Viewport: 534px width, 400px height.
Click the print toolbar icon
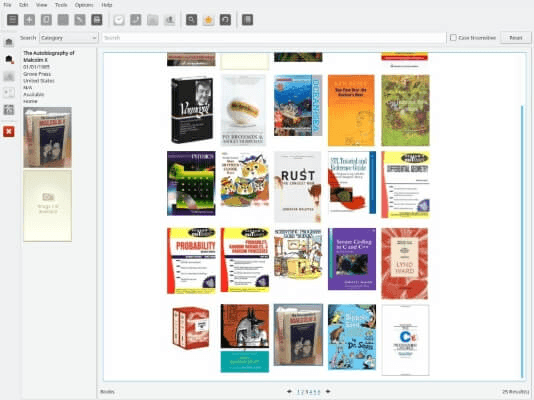tap(97, 20)
